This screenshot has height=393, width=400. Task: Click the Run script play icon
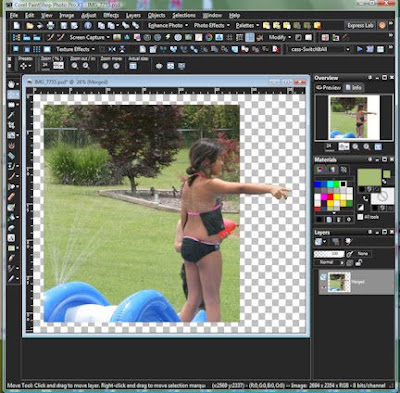click(359, 49)
